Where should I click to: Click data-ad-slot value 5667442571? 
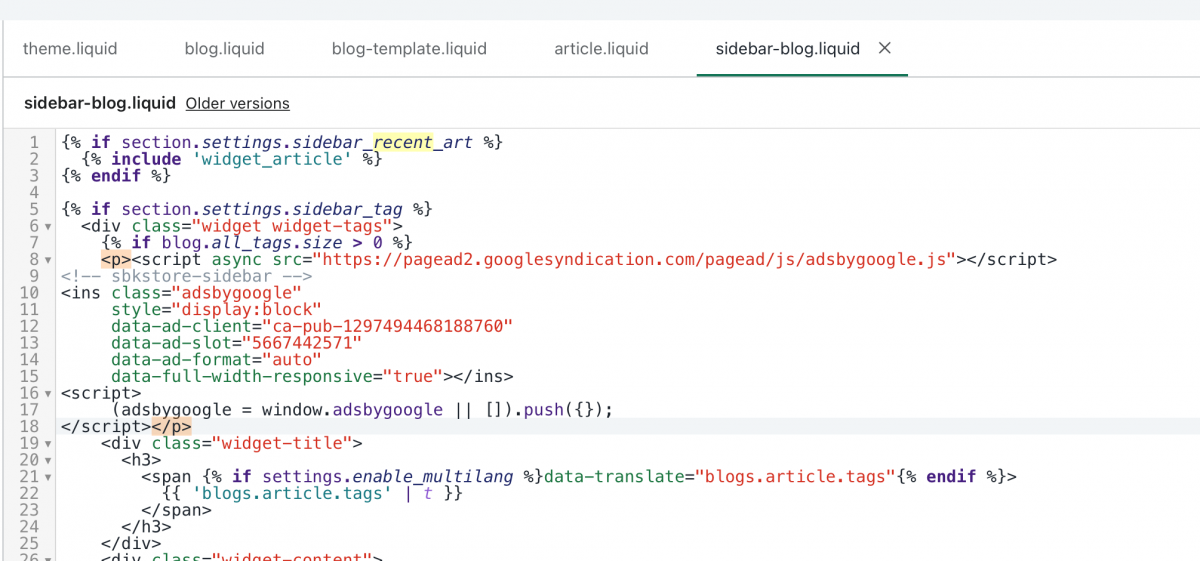(301, 343)
